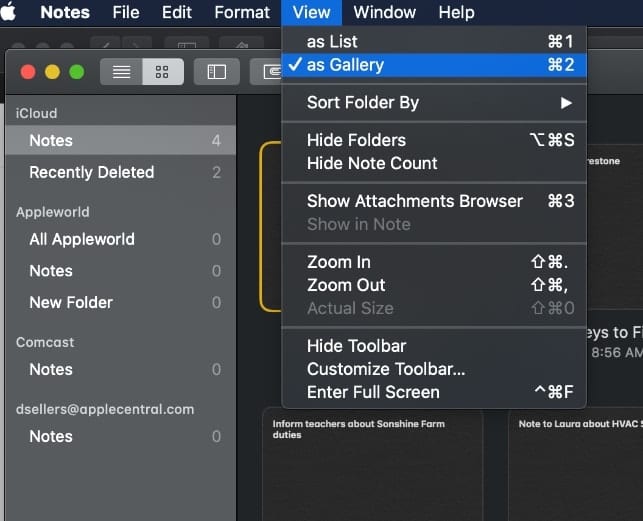Select Zoom In from View menu
The width and height of the screenshot is (643, 521).
[338, 262]
